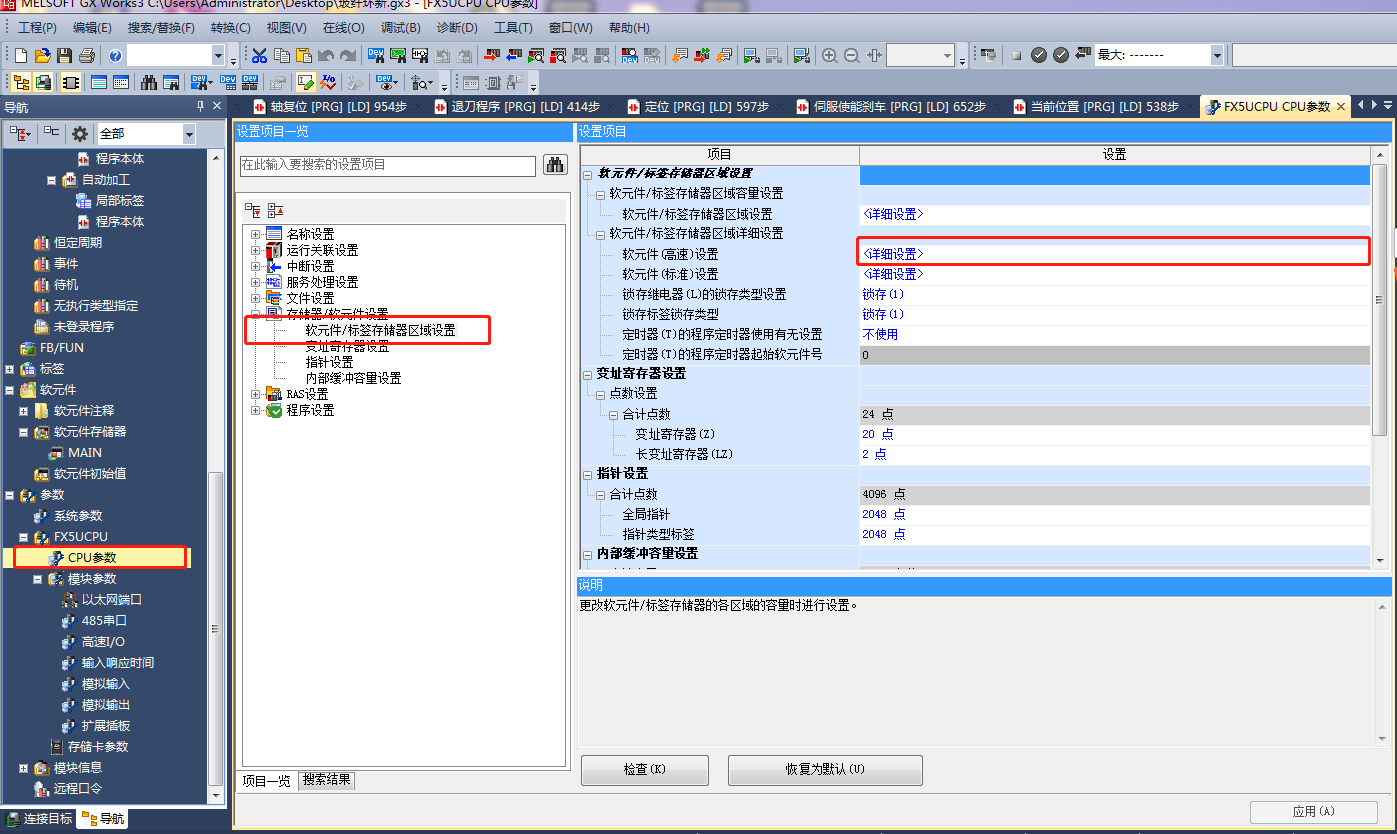Click the Cut scissors icon
The height and width of the screenshot is (834, 1397).
pos(260,55)
